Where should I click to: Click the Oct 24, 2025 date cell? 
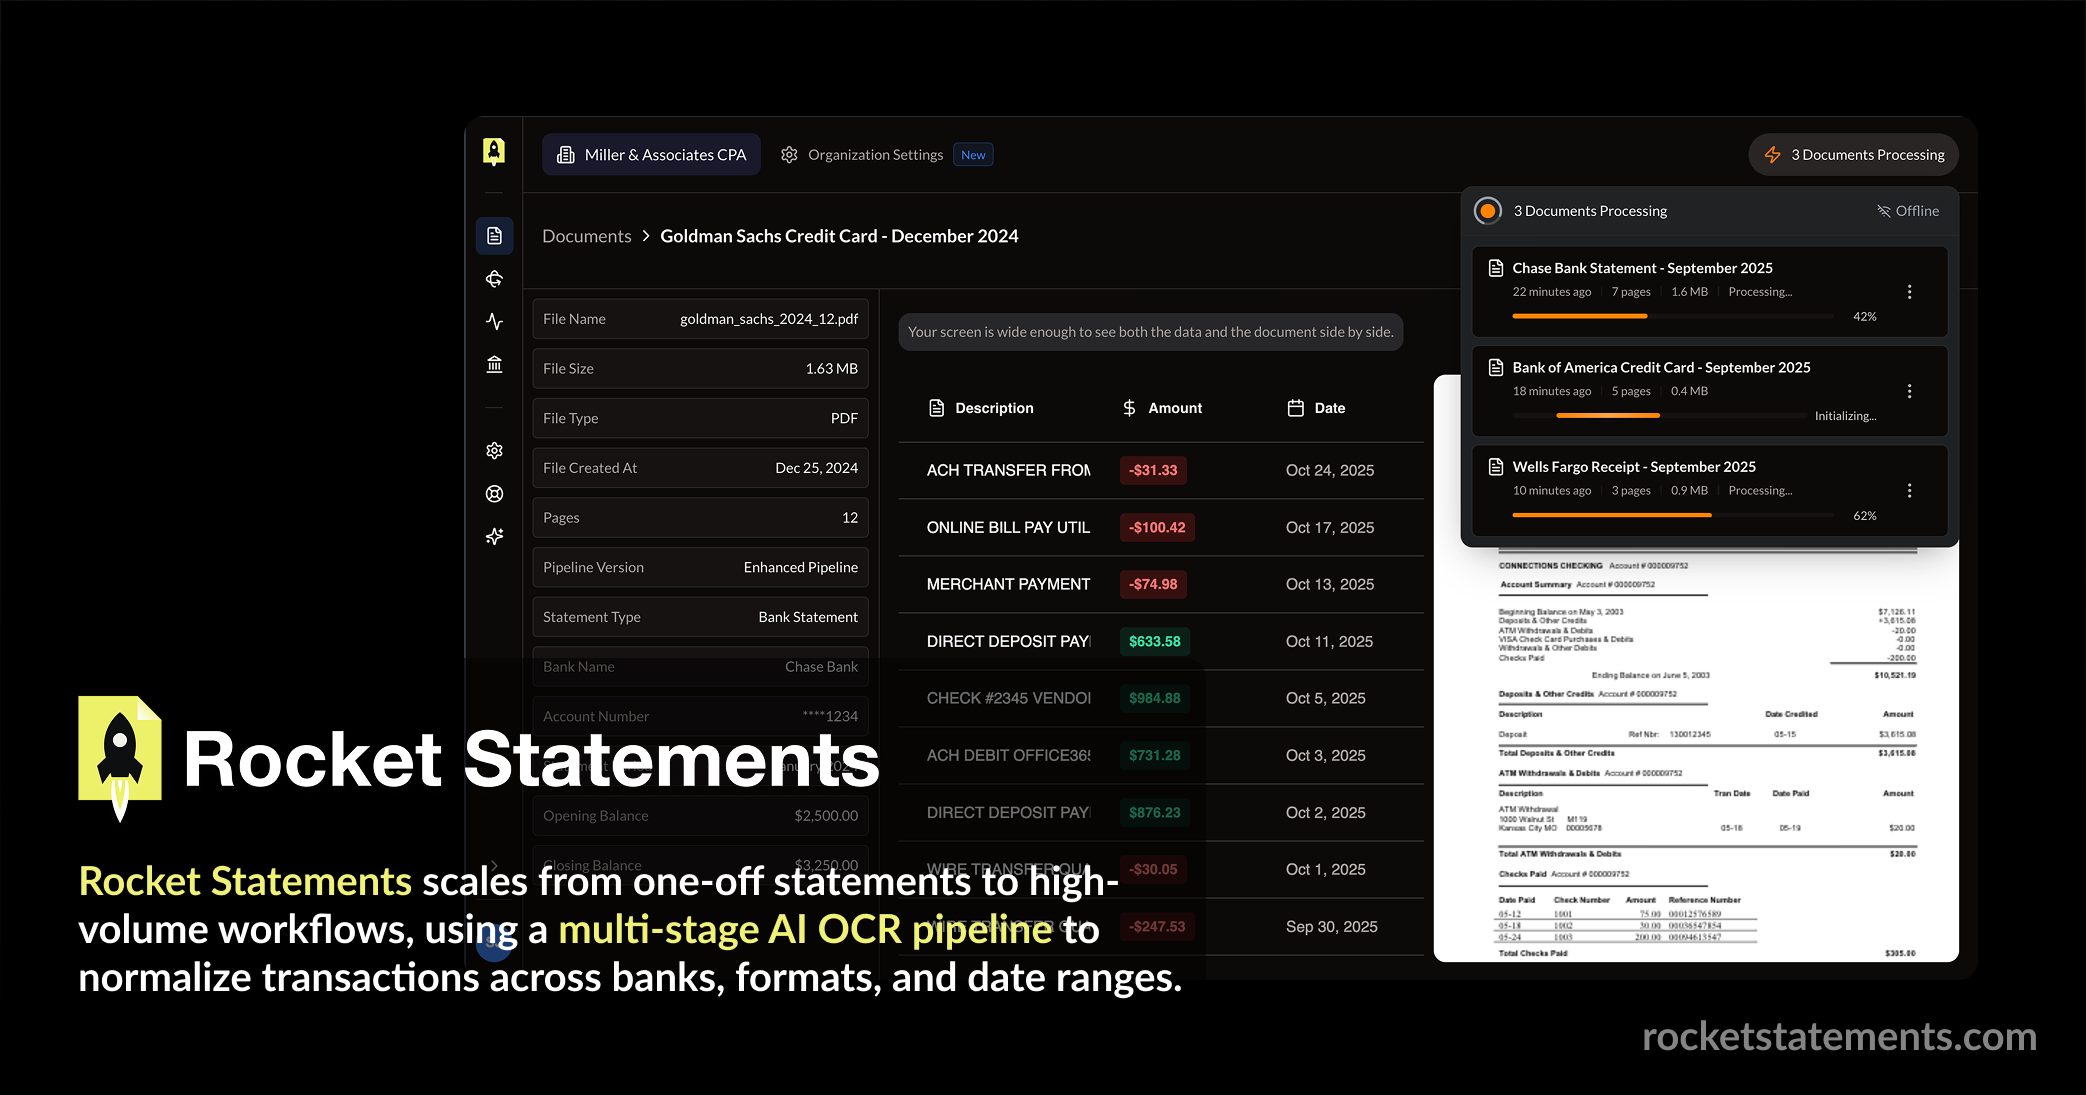(x=1330, y=470)
